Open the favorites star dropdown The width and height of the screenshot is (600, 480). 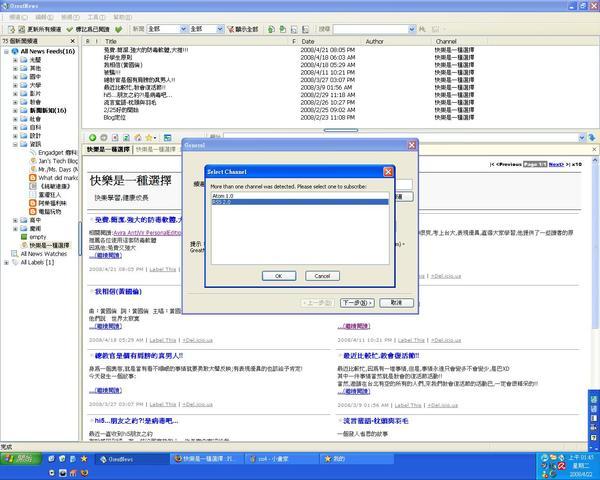coord(151,138)
